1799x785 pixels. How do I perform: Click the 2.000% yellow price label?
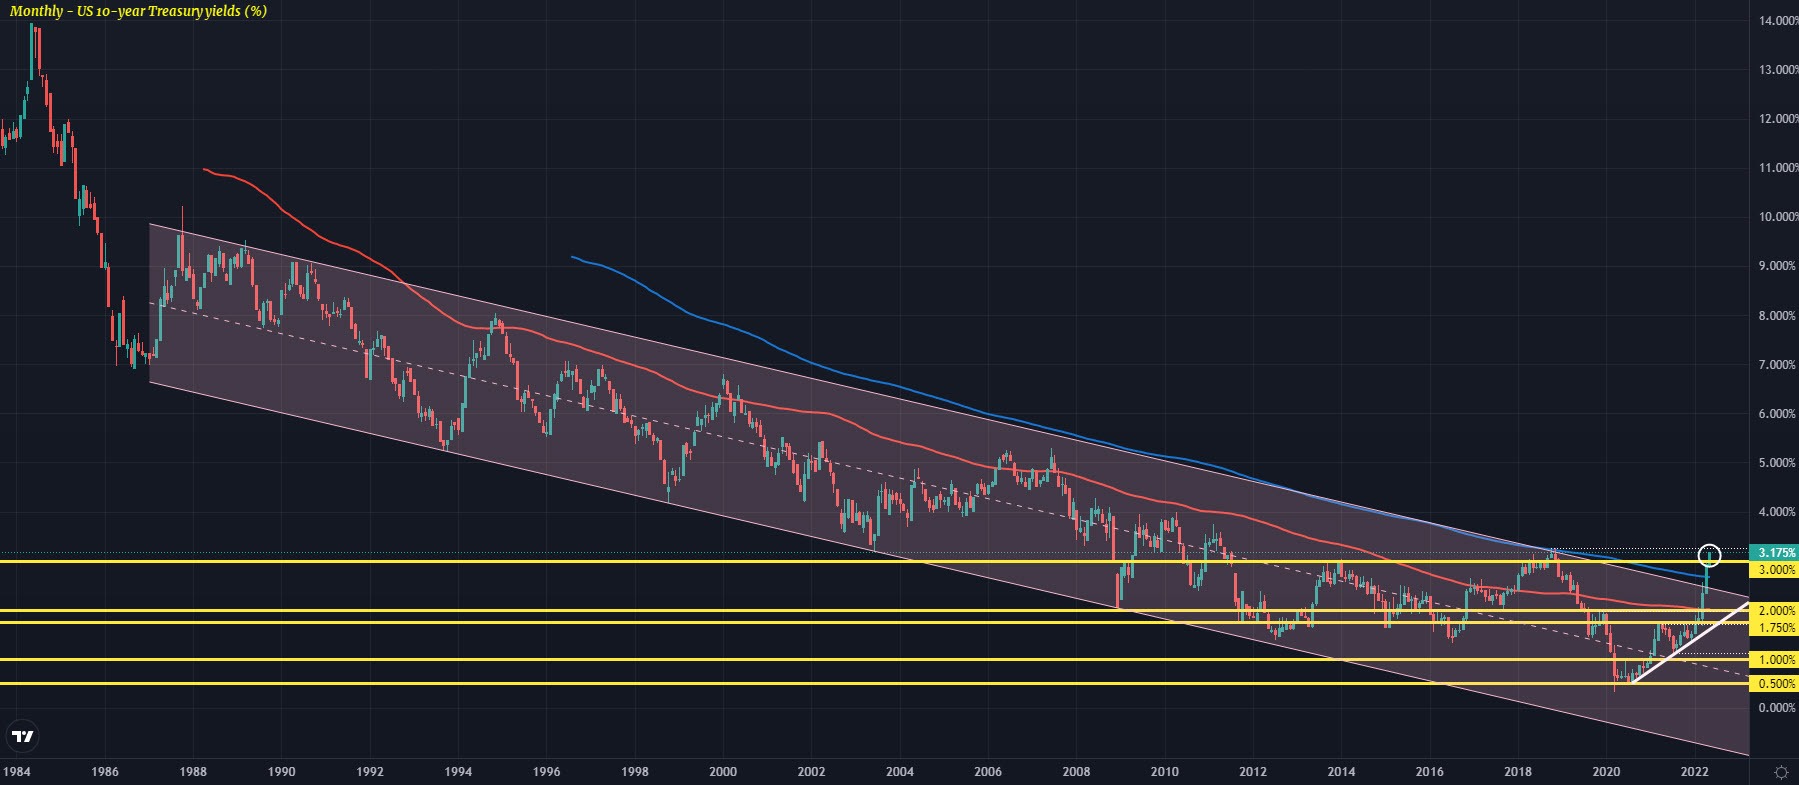1776,611
